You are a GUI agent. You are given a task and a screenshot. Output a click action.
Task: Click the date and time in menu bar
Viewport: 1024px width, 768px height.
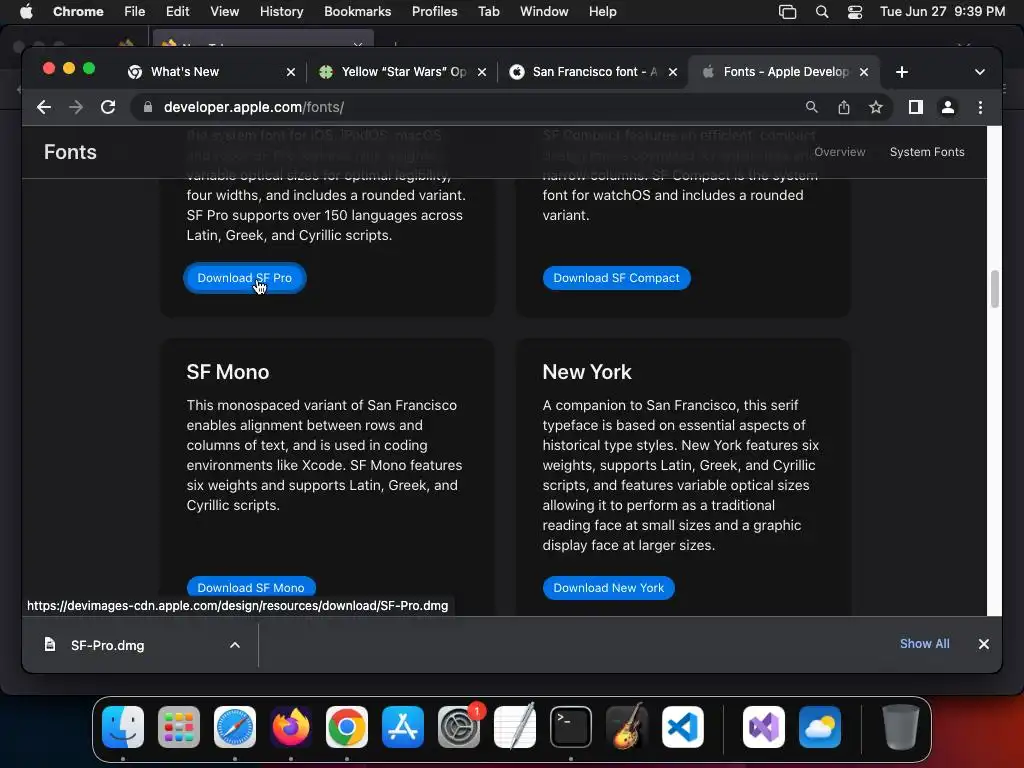[x=942, y=12]
